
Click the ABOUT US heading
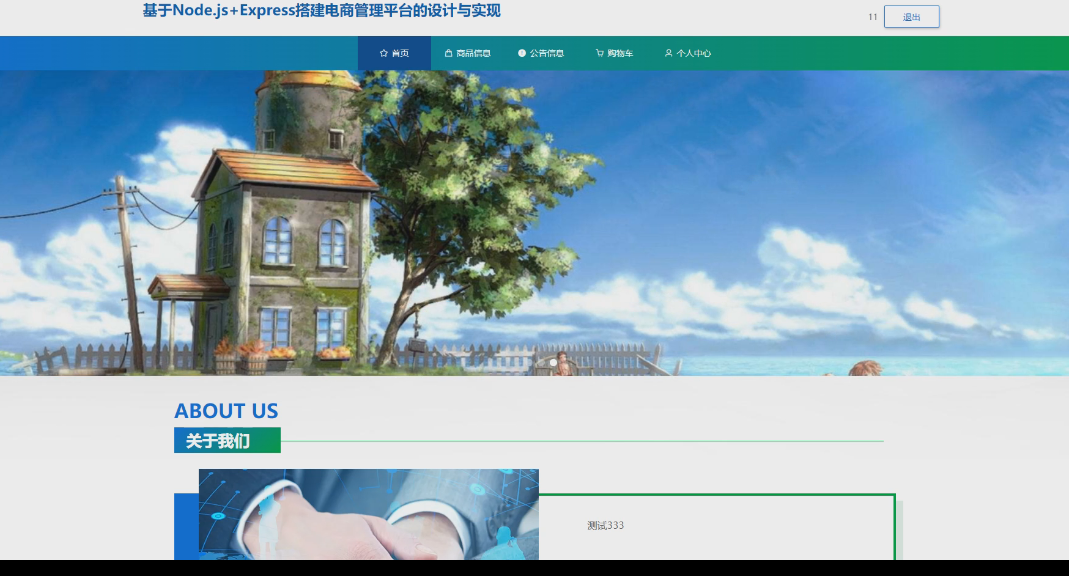[226, 411]
